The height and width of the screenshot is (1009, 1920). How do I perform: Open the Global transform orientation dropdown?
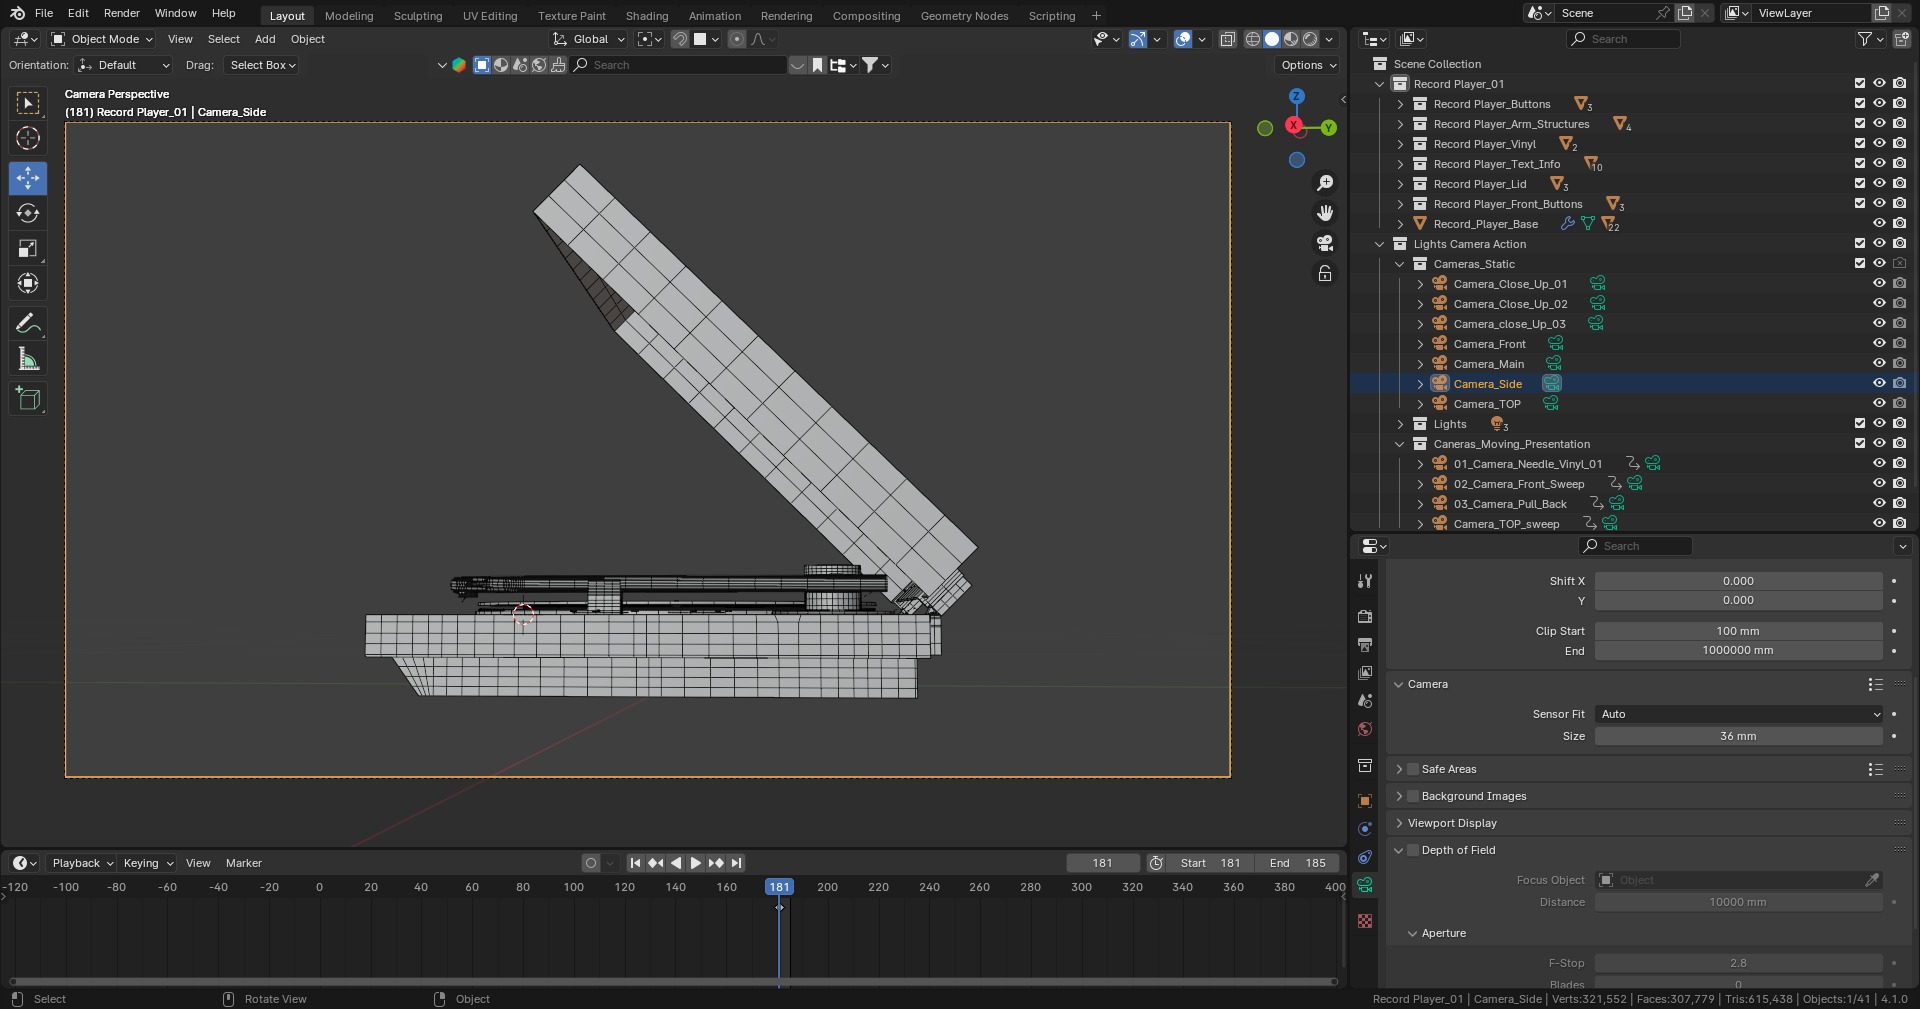click(x=589, y=39)
